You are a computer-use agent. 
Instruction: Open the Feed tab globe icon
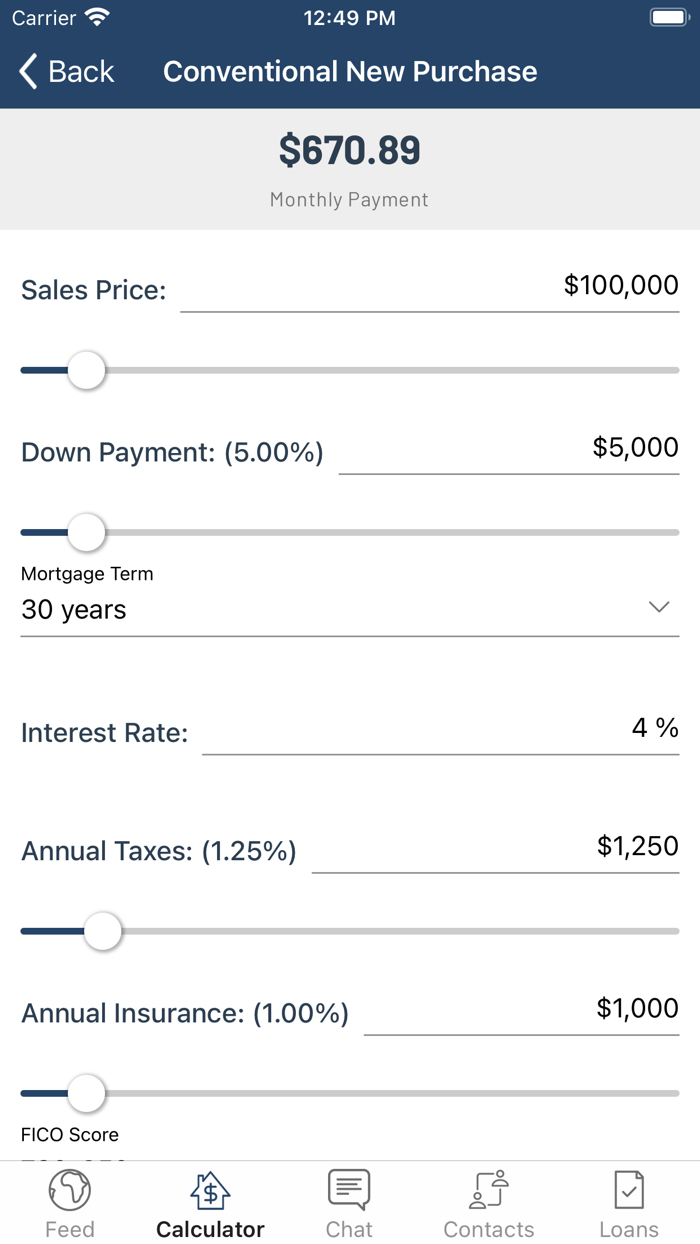click(x=69, y=1189)
